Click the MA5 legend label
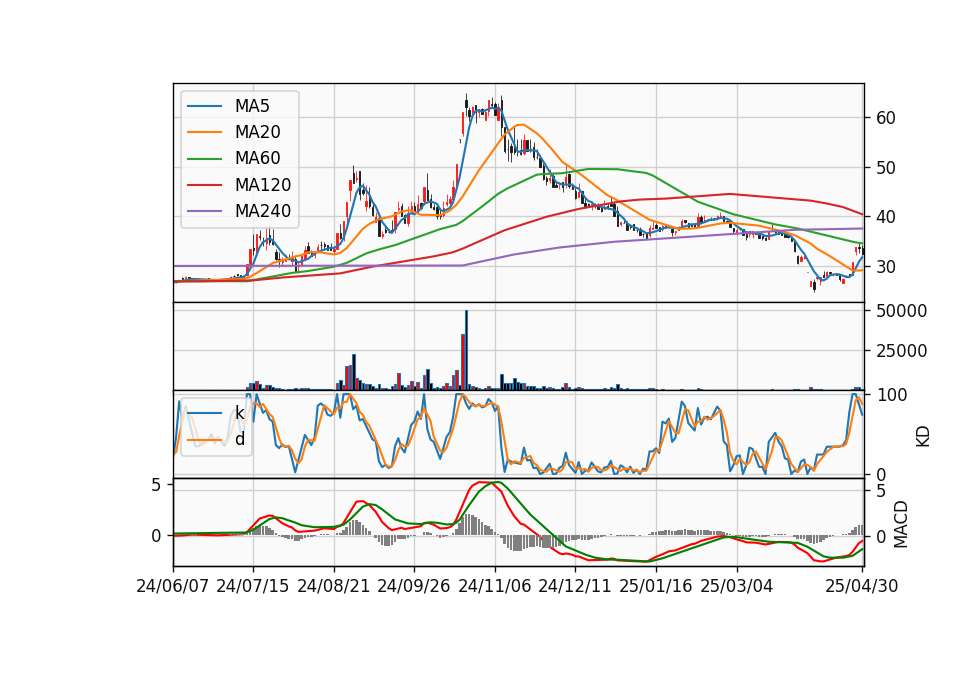 (x=252, y=106)
